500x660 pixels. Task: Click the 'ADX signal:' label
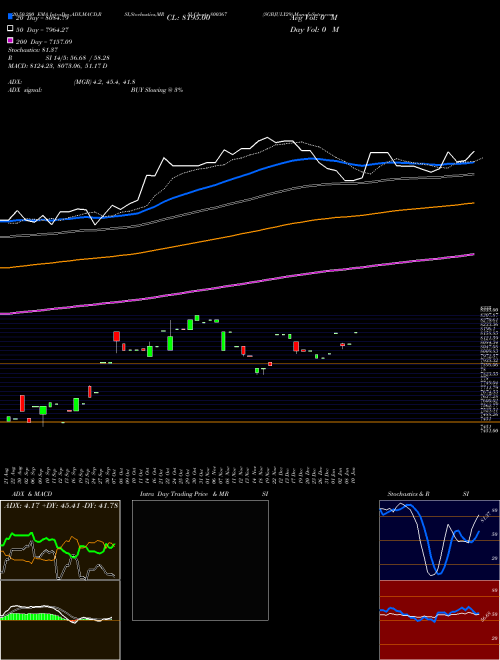(x=25, y=90)
